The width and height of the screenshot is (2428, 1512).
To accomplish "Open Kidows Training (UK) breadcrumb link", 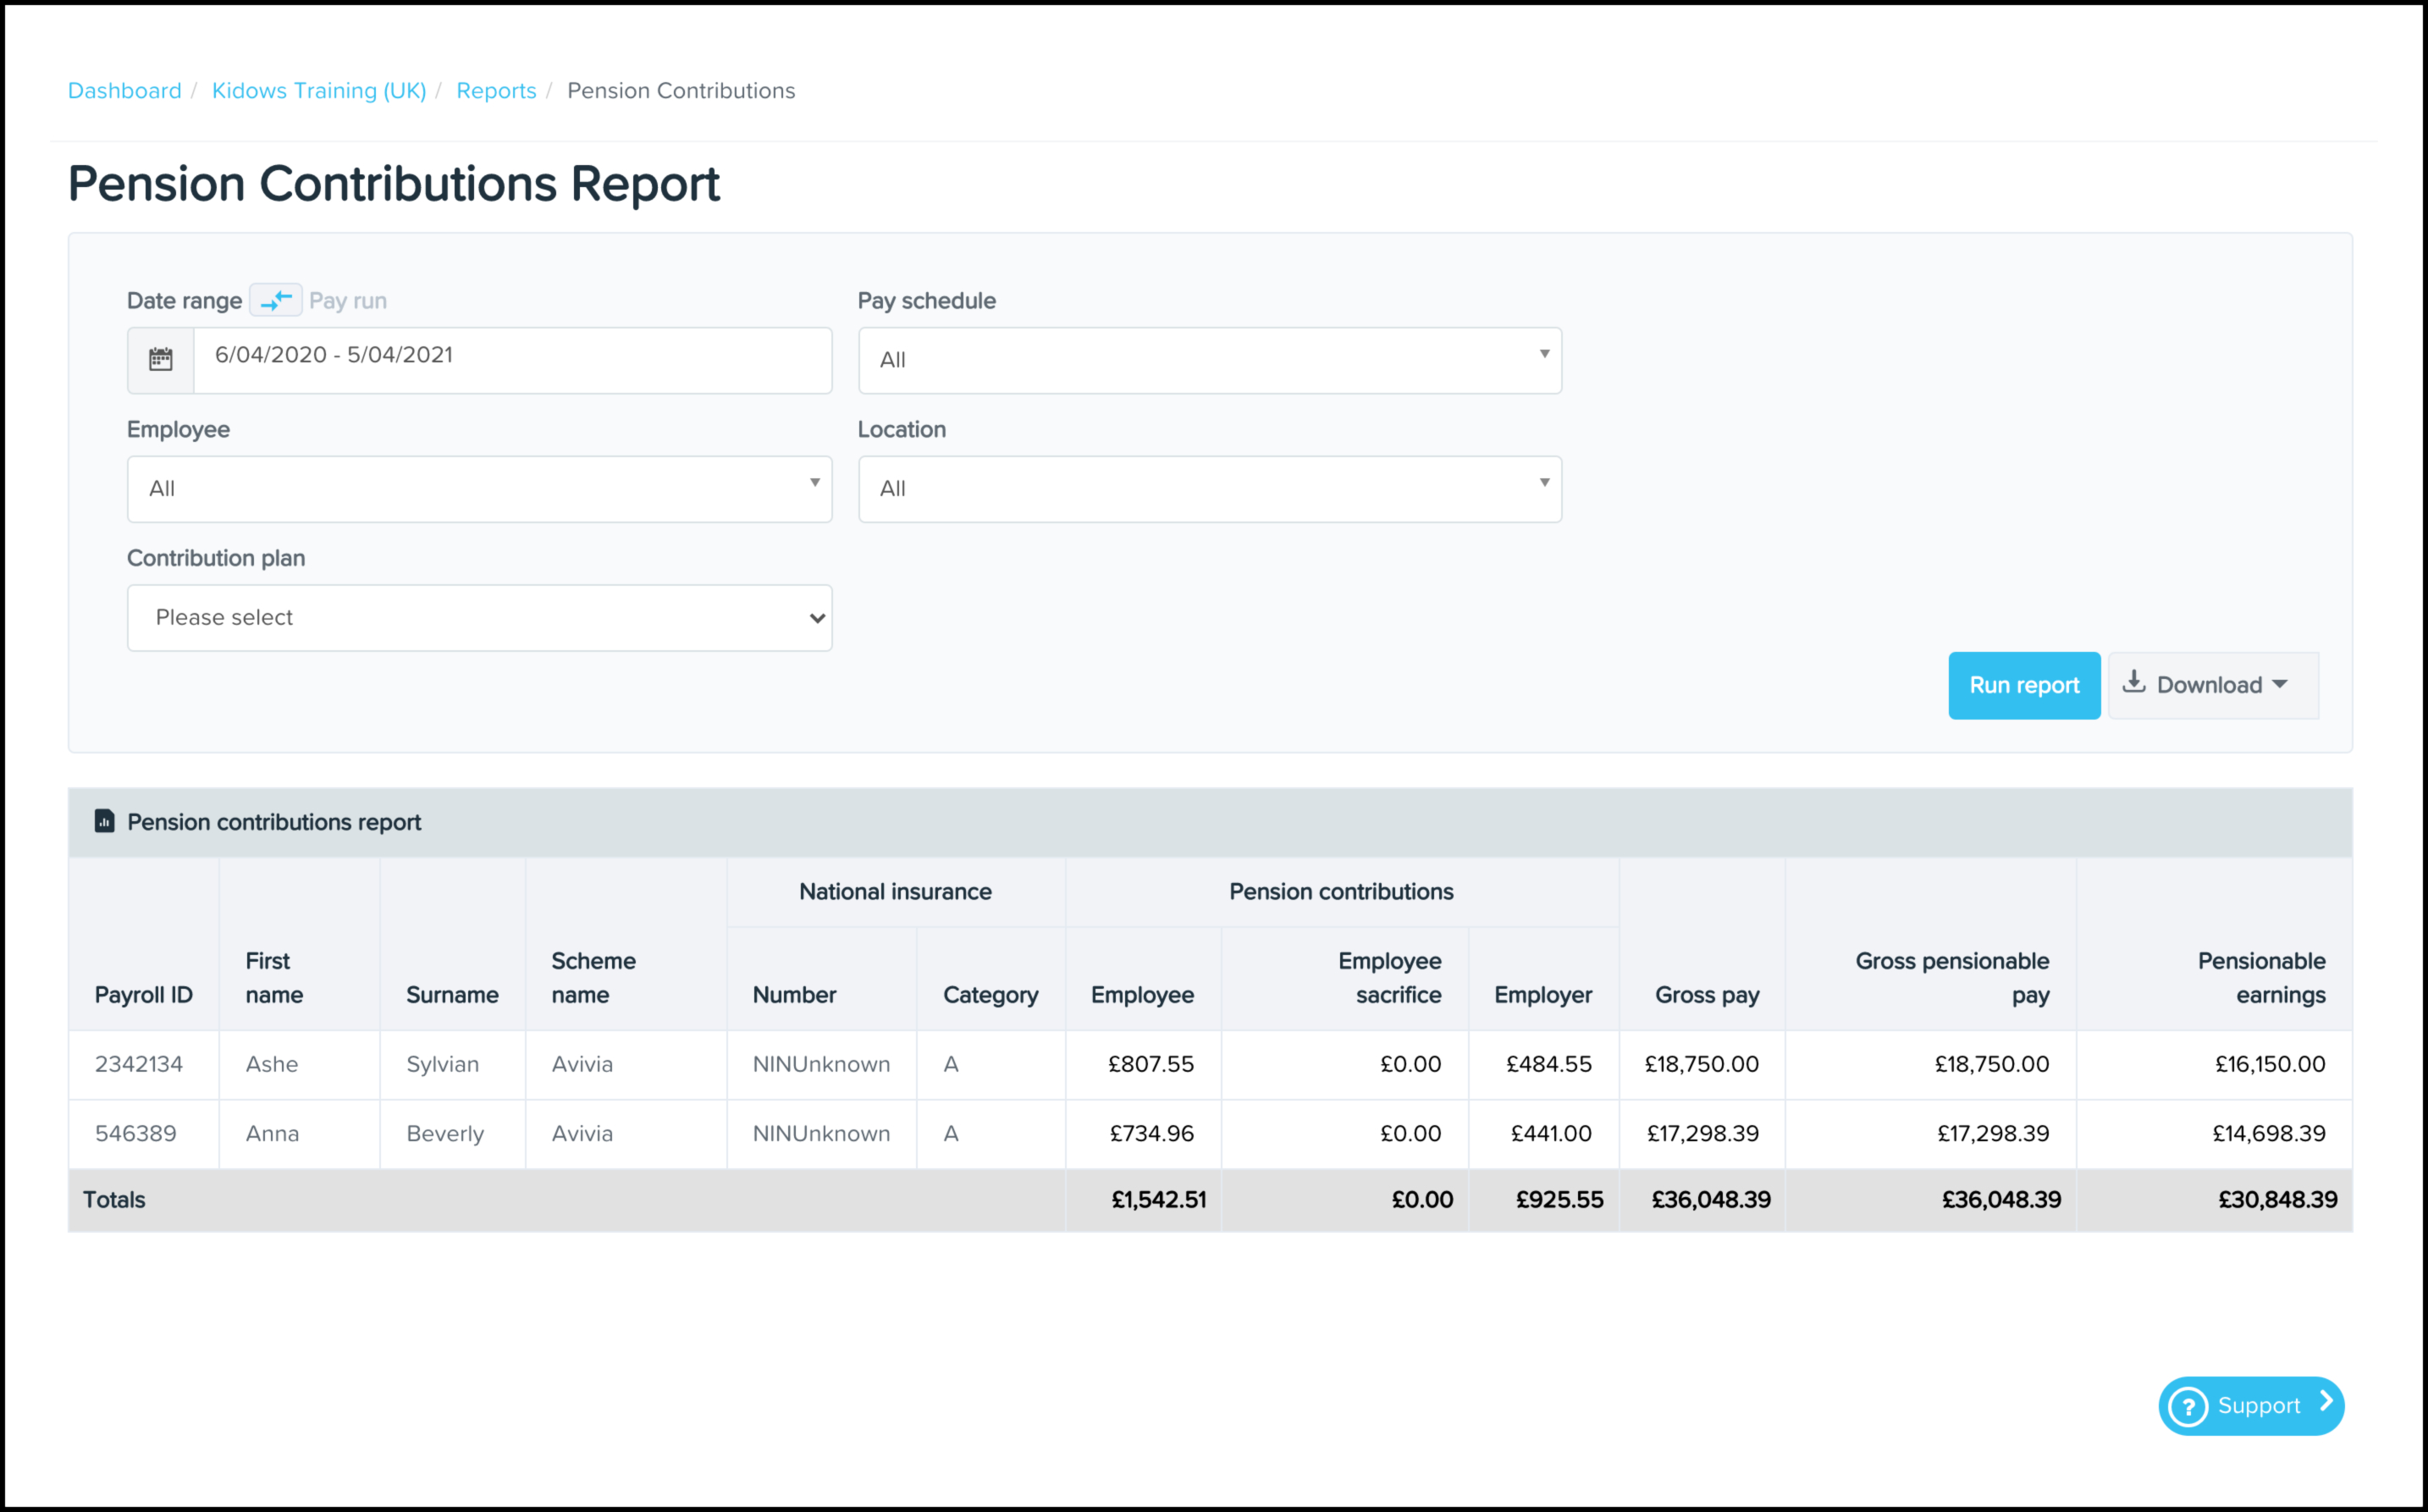I will (x=318, y=90).
